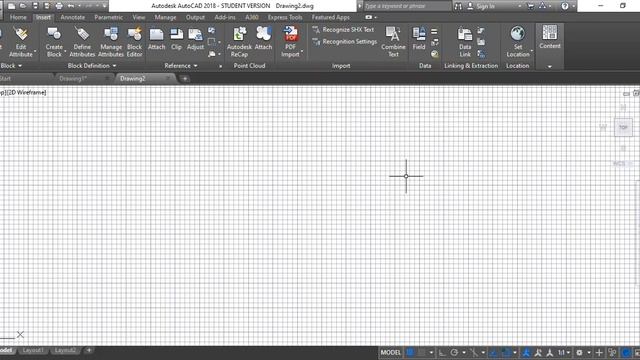Click the Plot printer icon
Screen dimensions: 640x360
pyautogui.click(x=59, y=6)
